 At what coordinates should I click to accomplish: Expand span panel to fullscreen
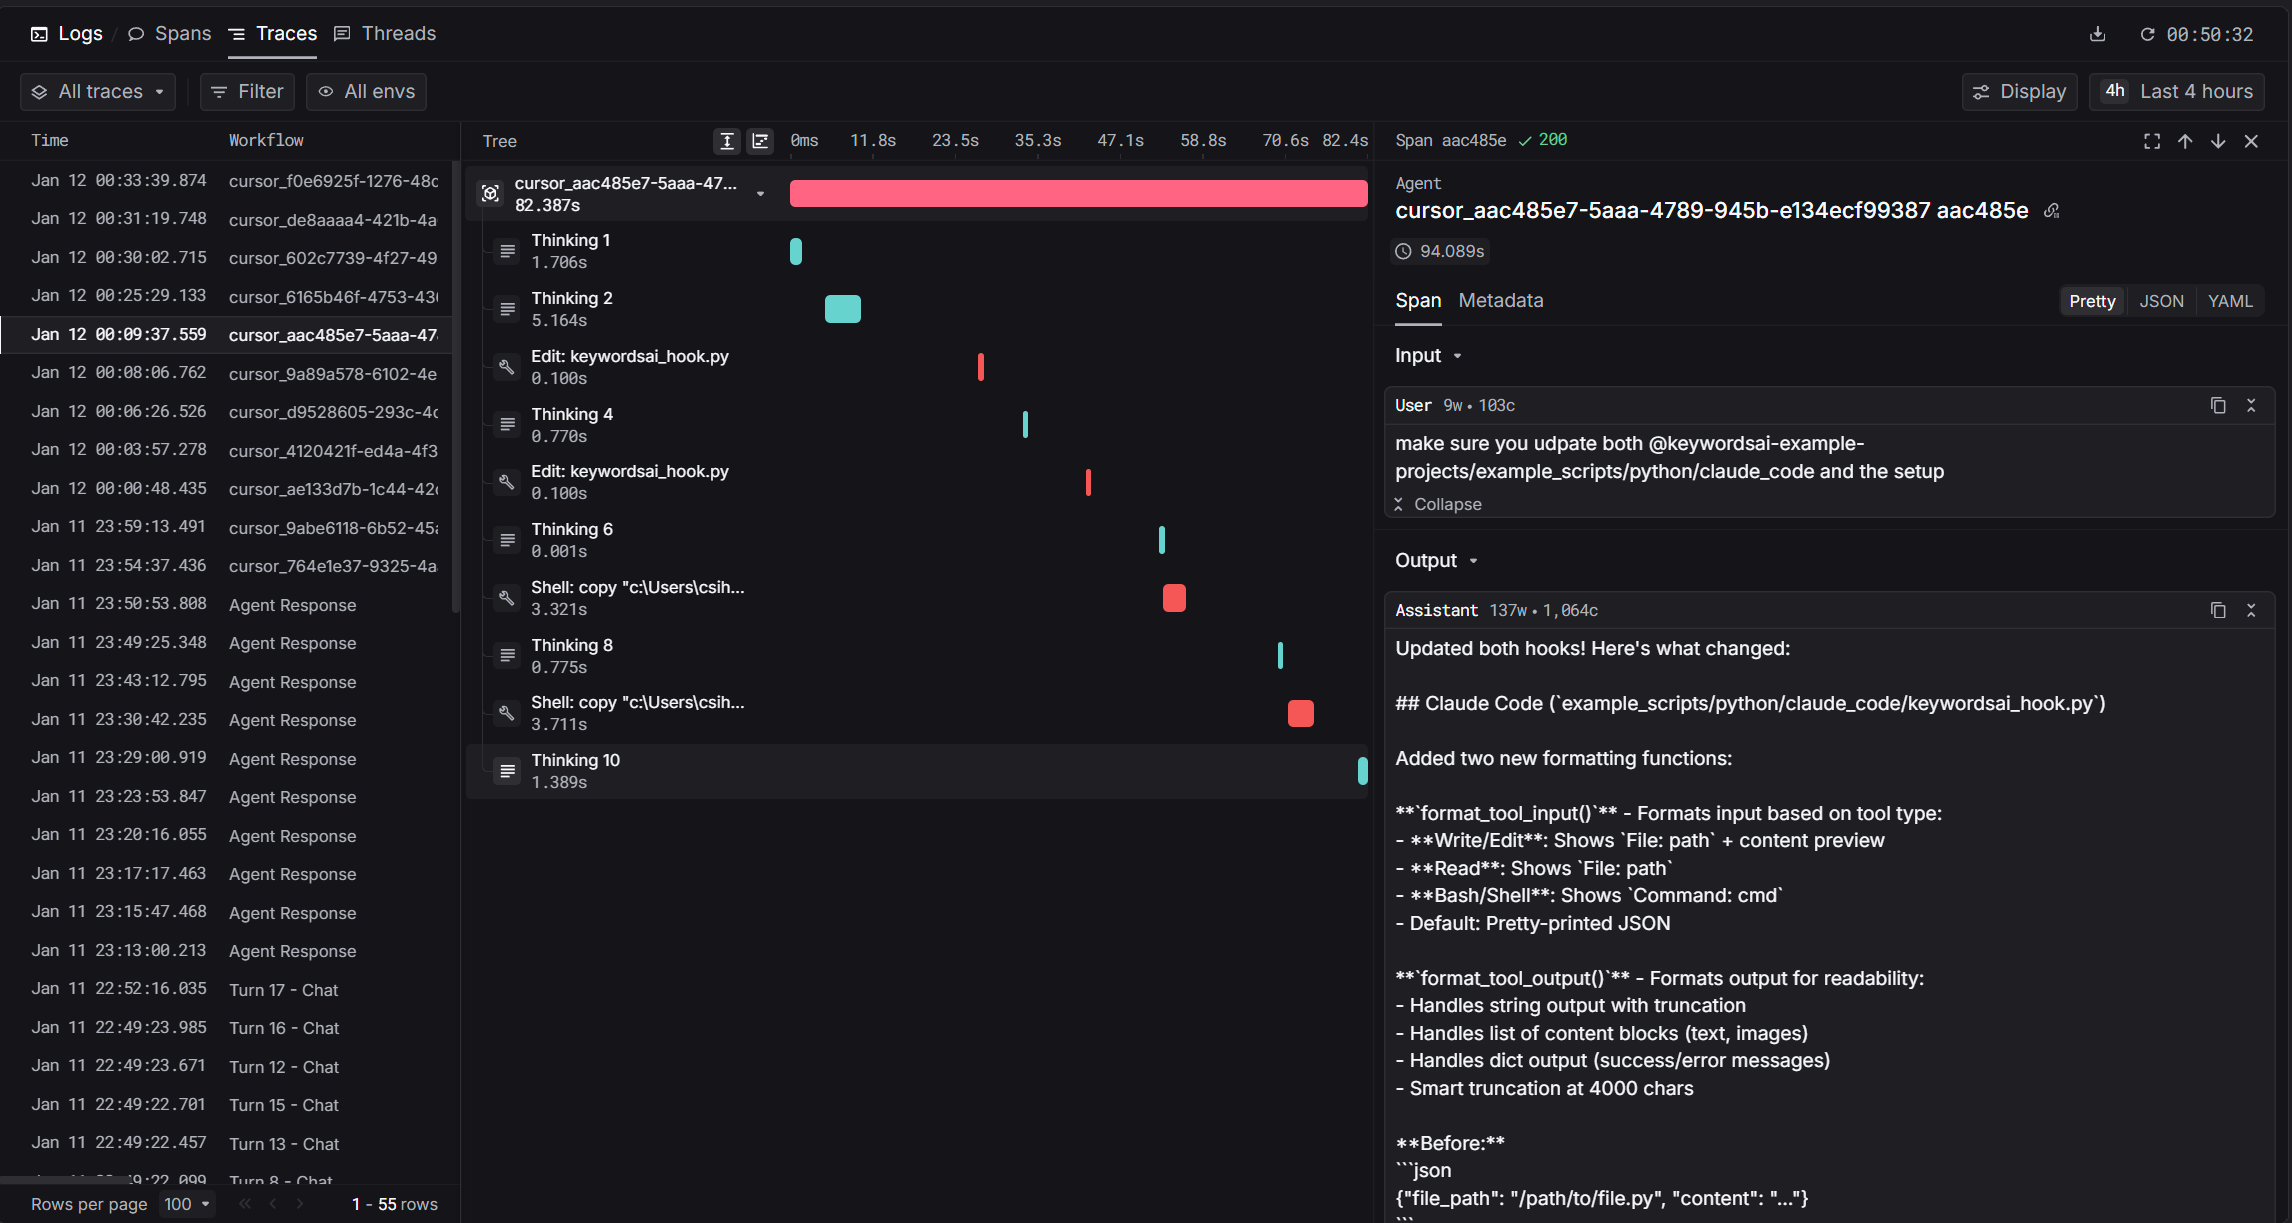(2152, 141)
